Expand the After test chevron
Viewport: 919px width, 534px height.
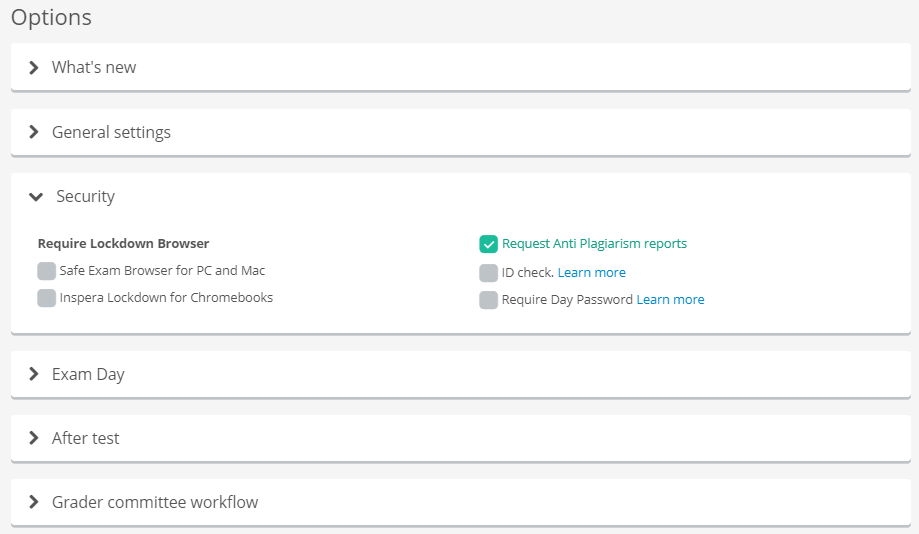coord(34,438)
